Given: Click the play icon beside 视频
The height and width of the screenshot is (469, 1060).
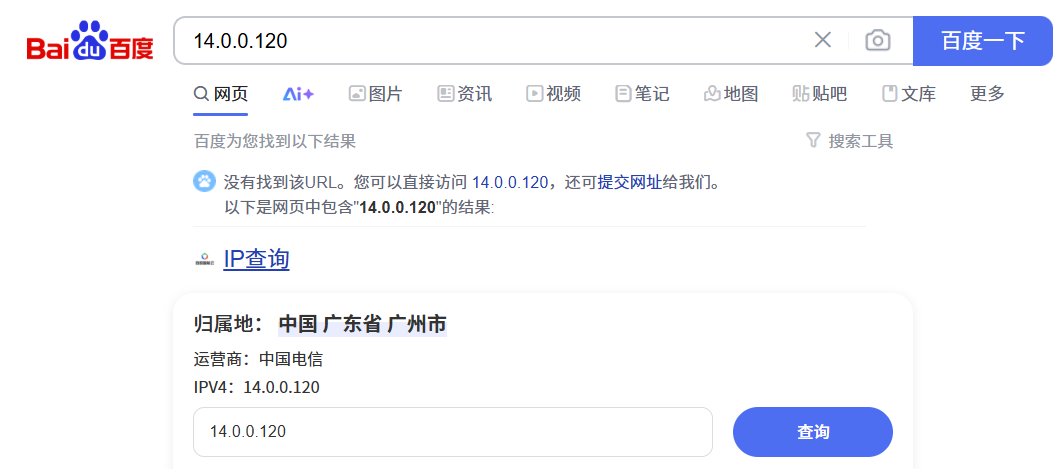Looking at the screenshot, I should point(535,94).
